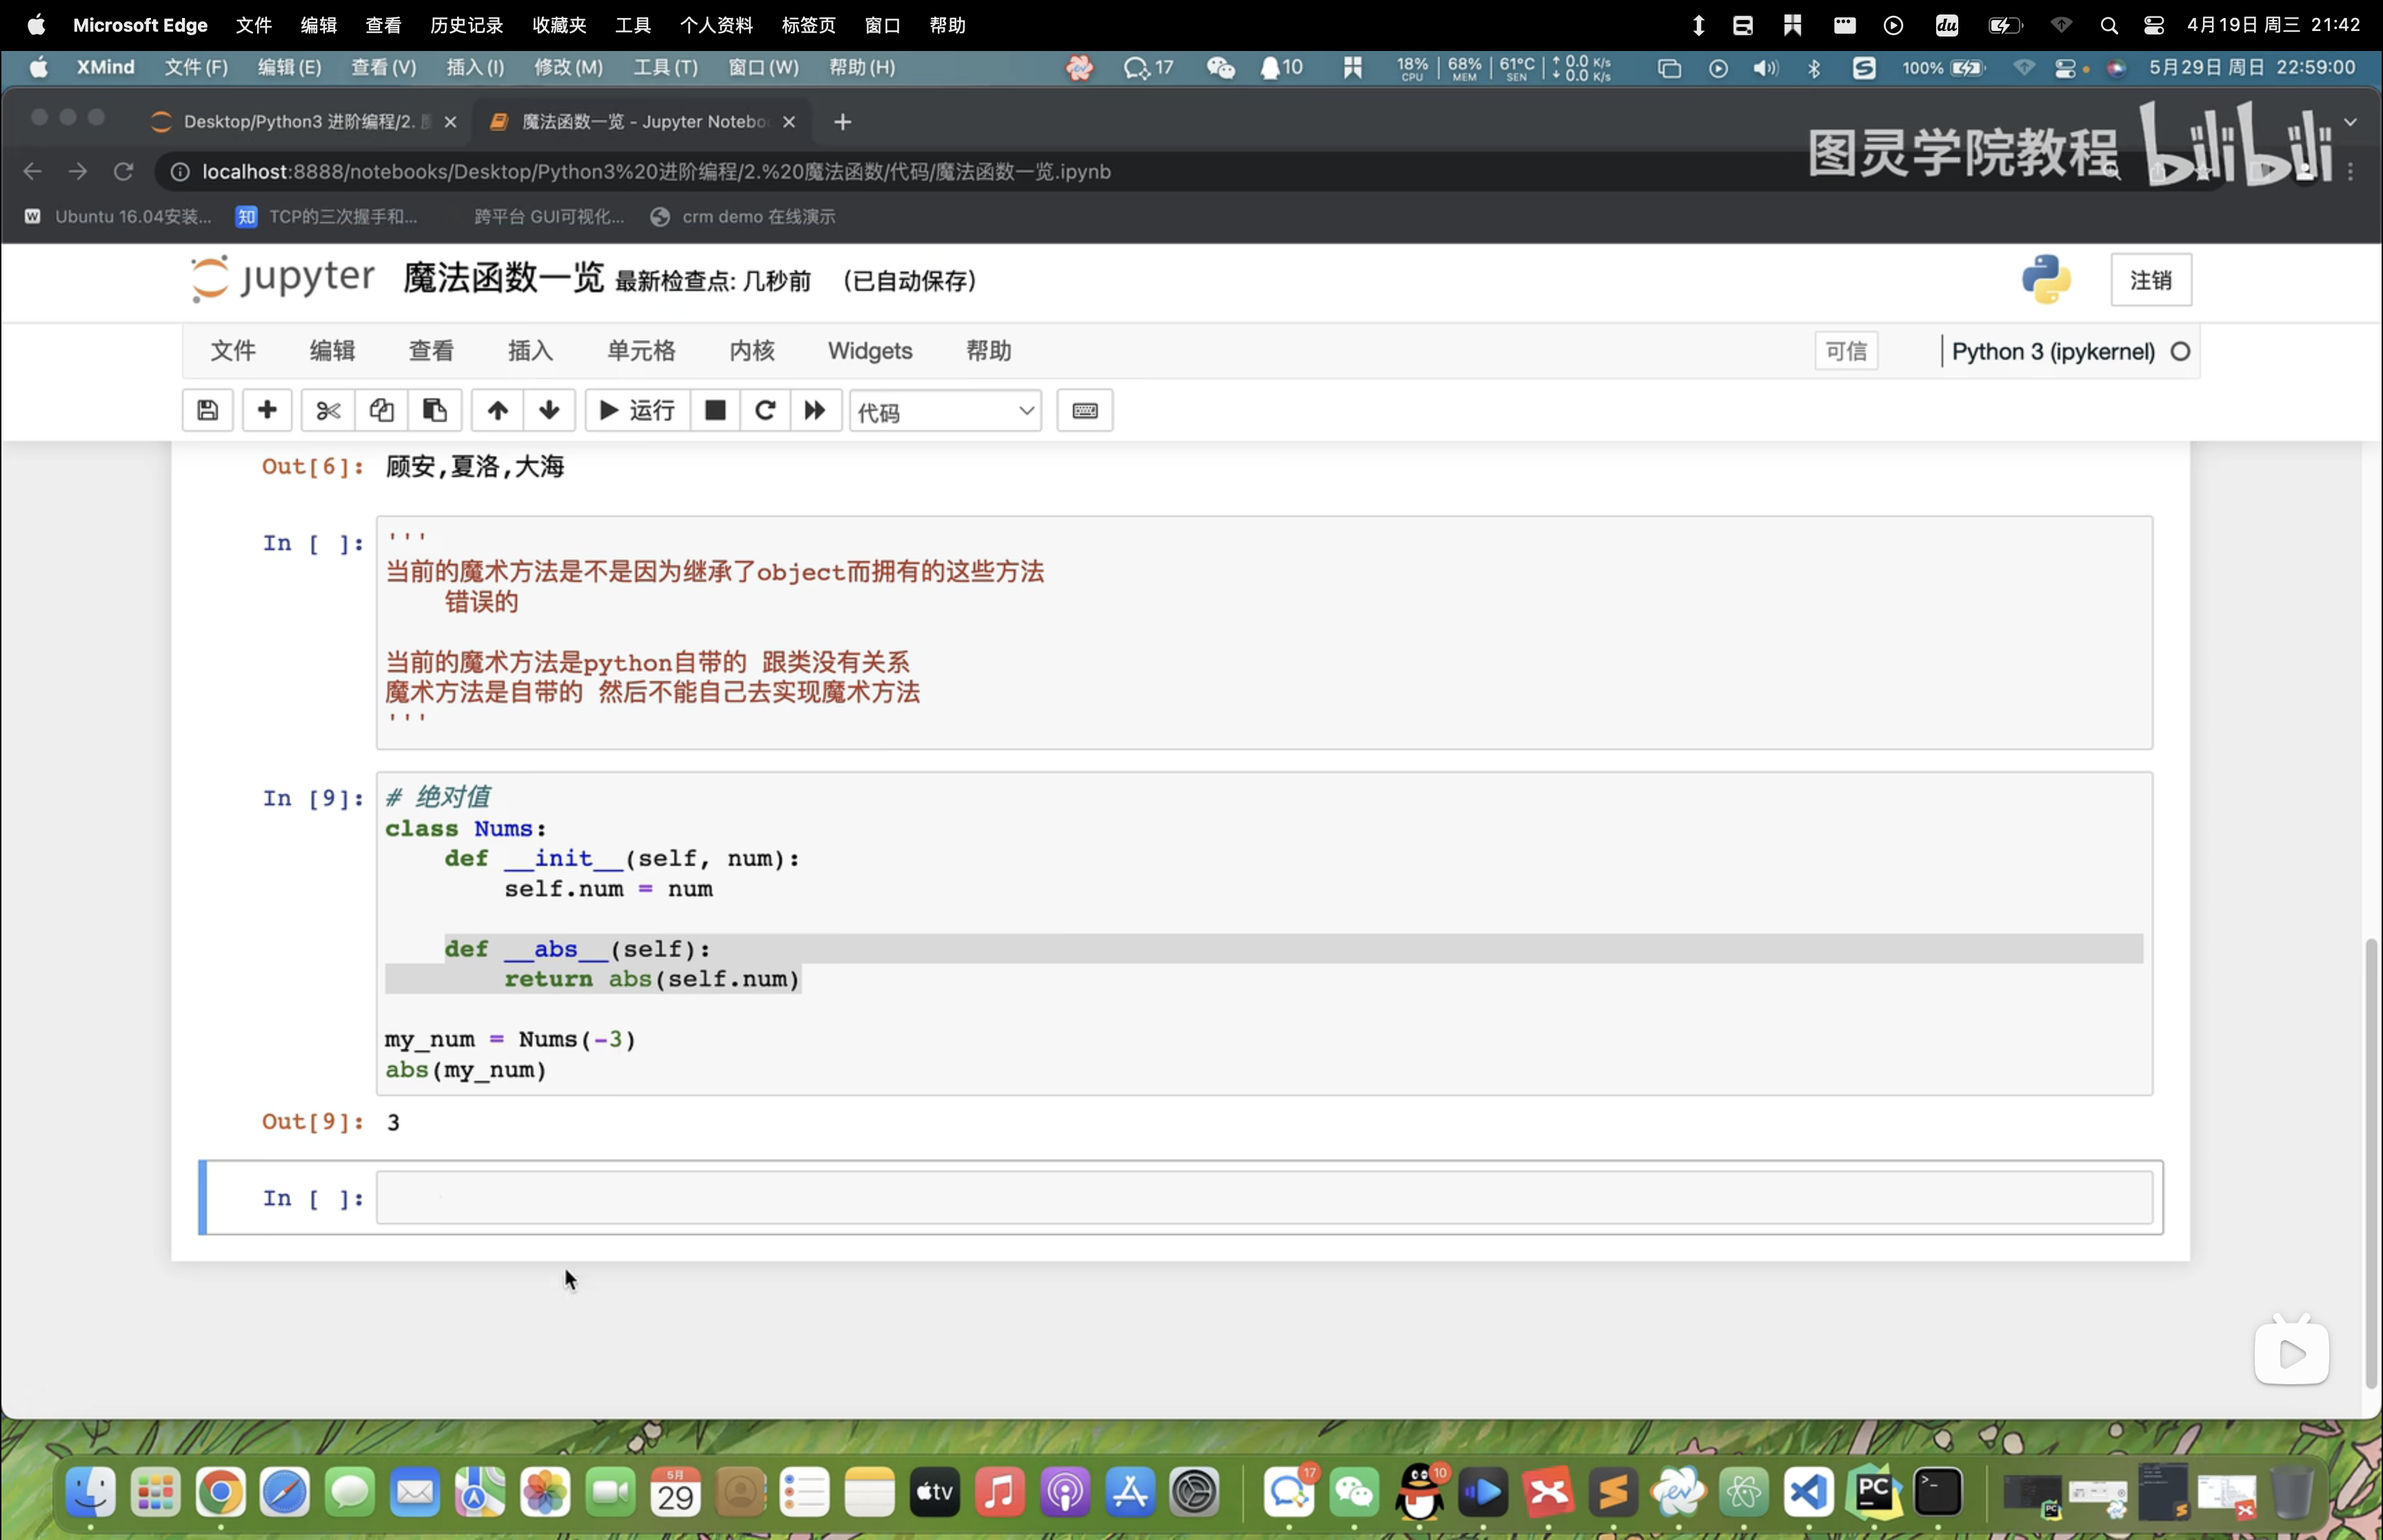The height and width of the screenshot is (1540, 2383).
Task: Click the Python logo icon
Action: (x=2046, y=279)
